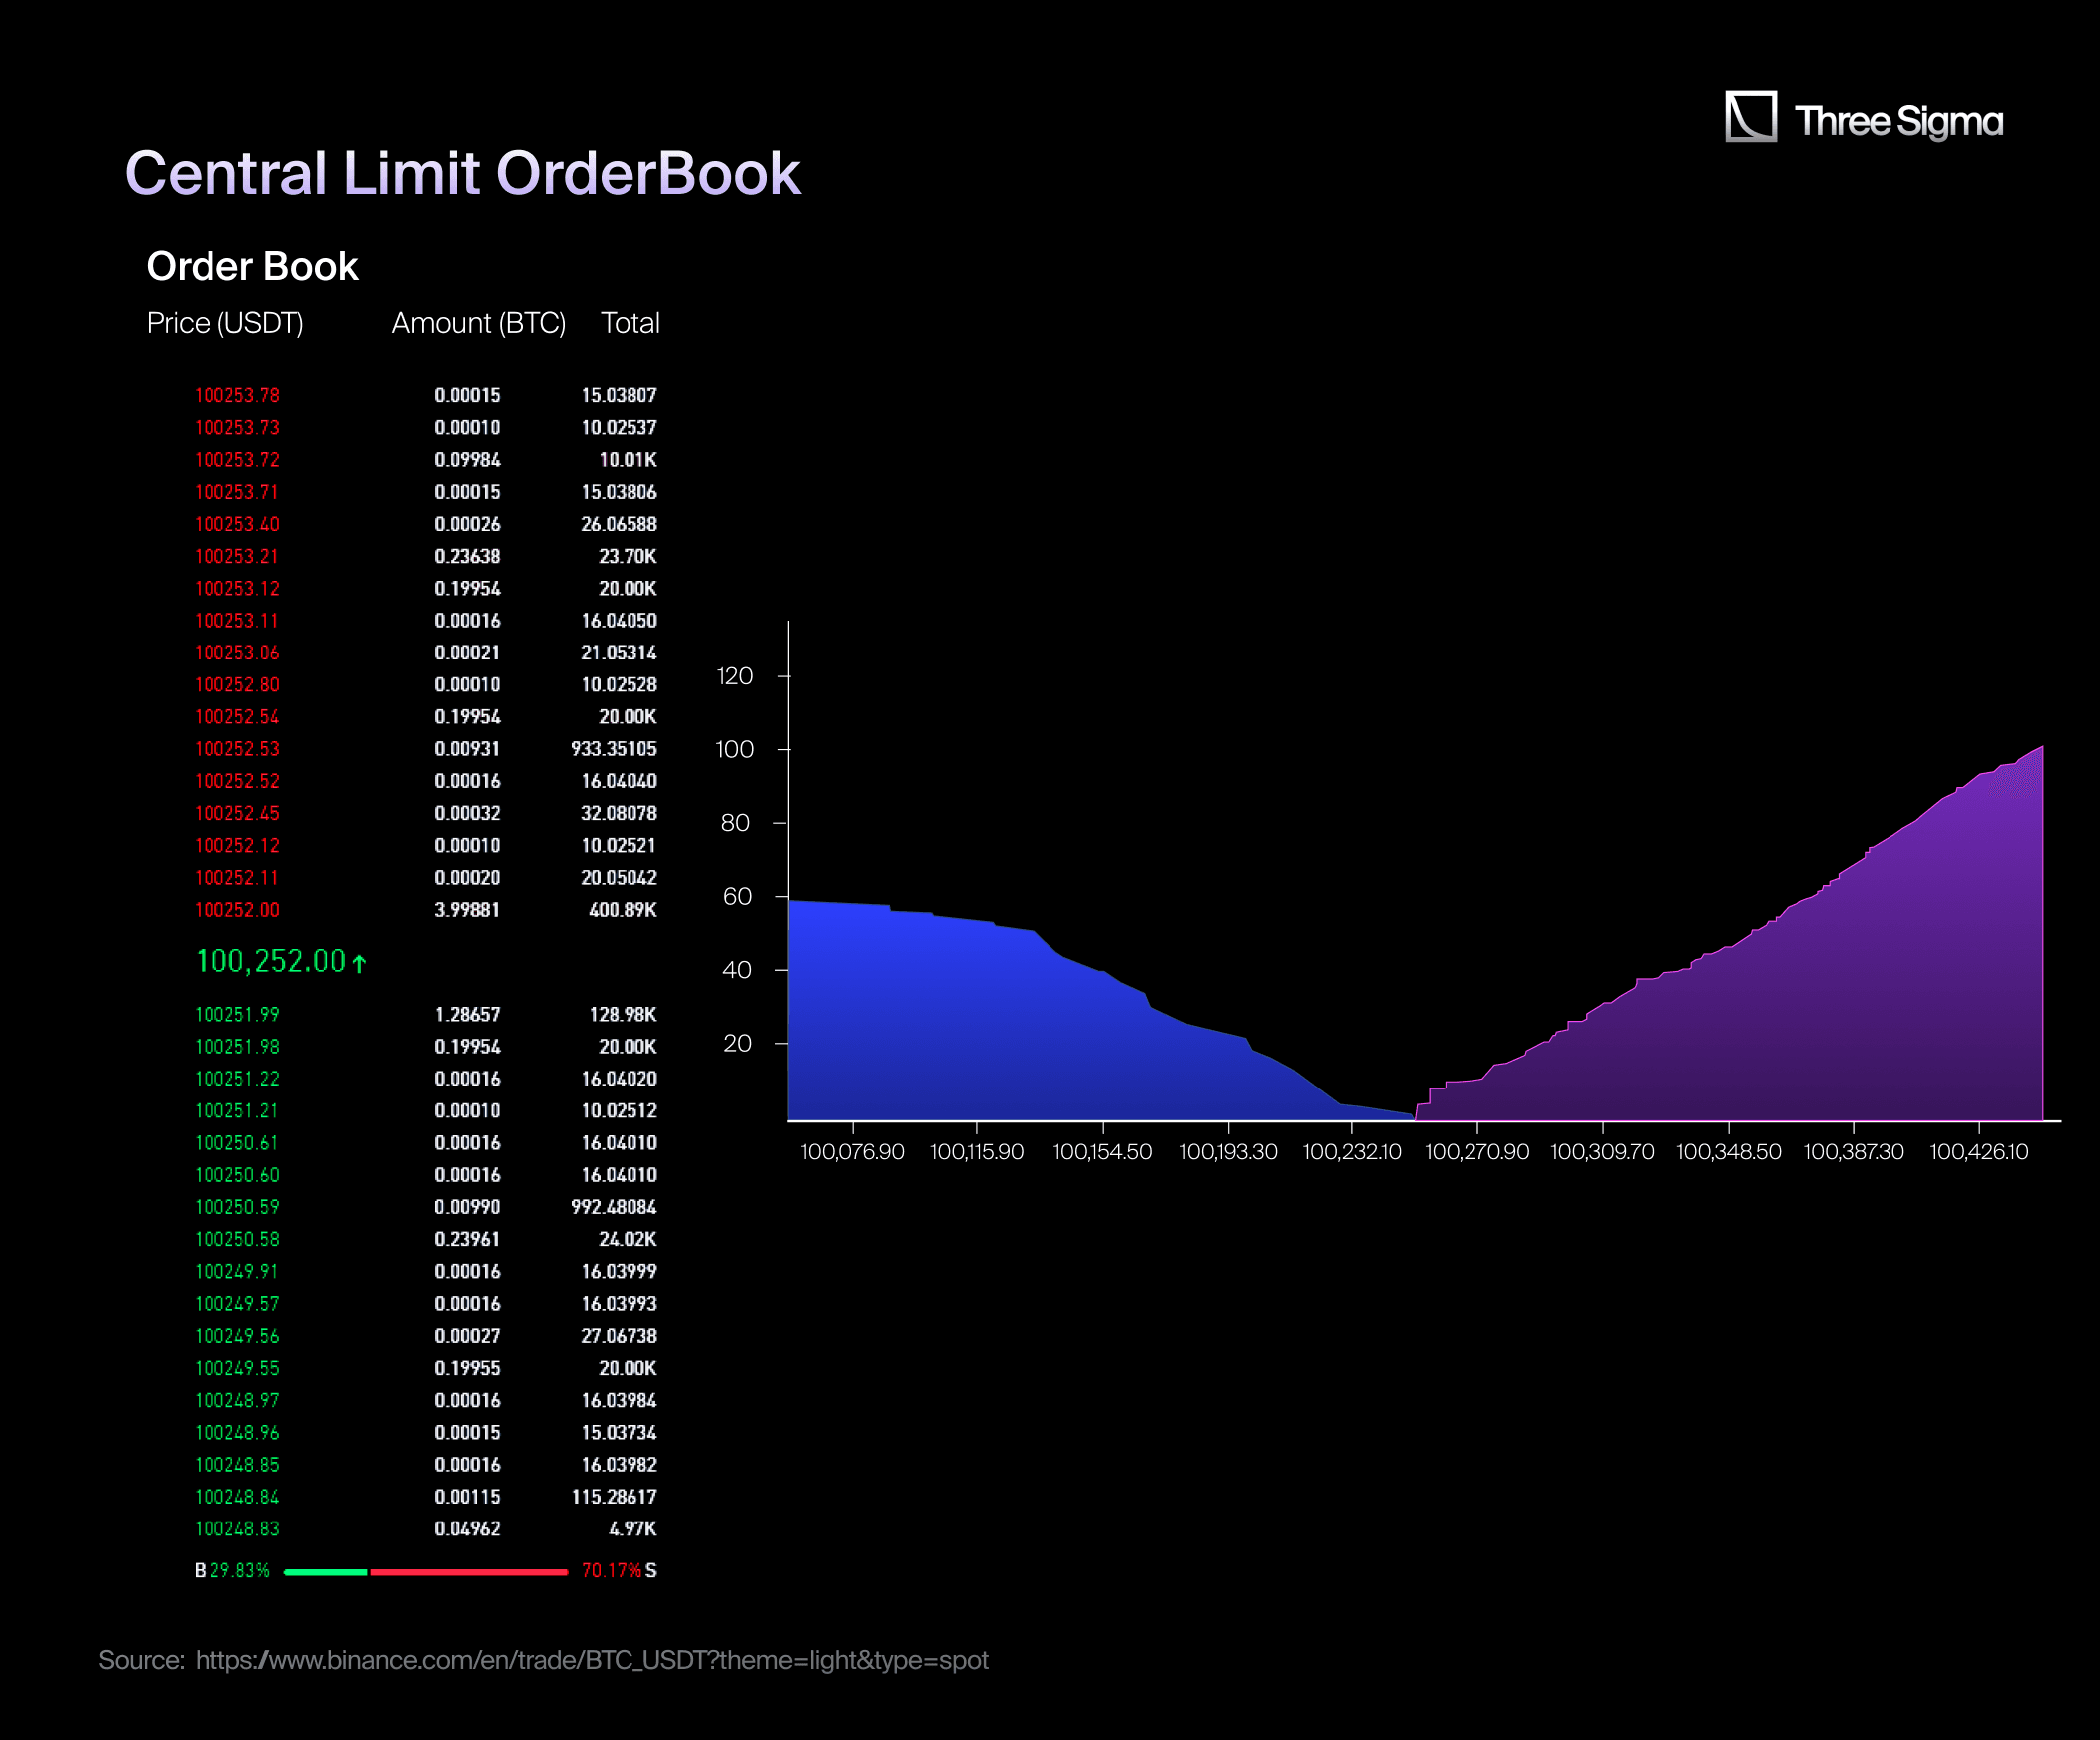This screenshot has height=1740, width=2100.
Task: Click the Three Sigma logo icon
Action: (1750, 117)
